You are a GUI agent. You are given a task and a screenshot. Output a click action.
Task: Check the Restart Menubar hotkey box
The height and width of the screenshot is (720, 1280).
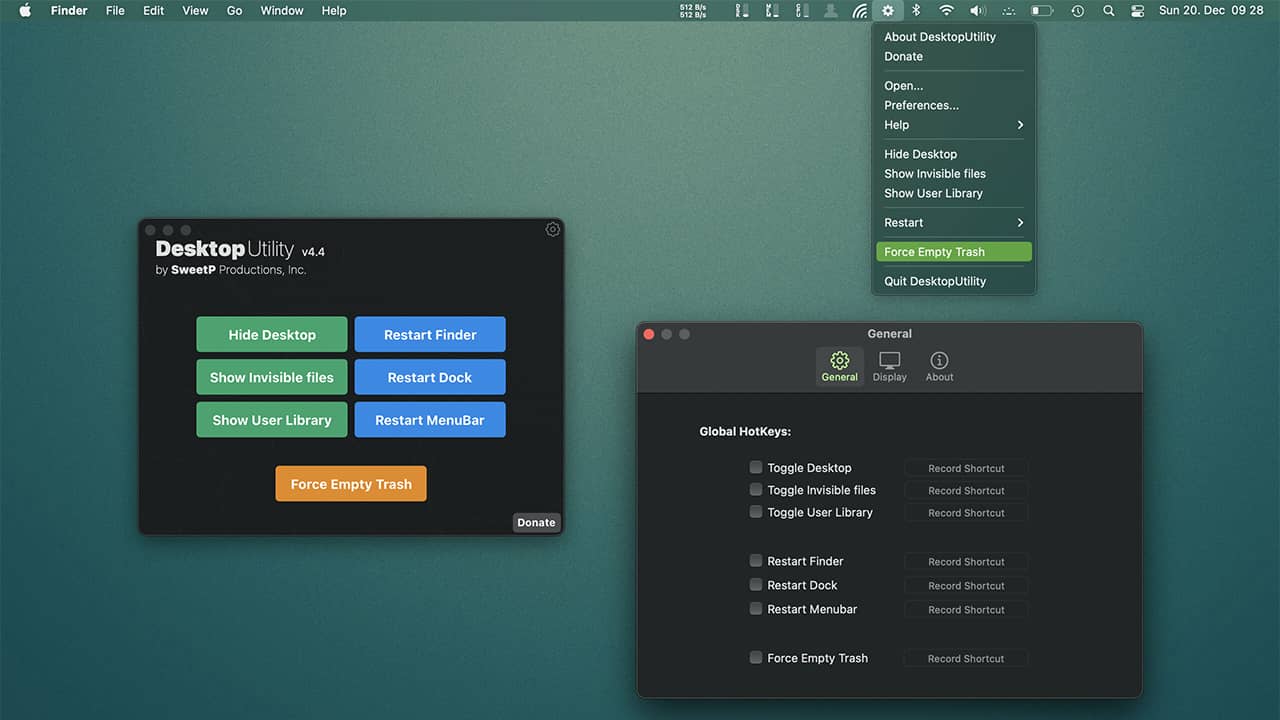coord(756,608)
